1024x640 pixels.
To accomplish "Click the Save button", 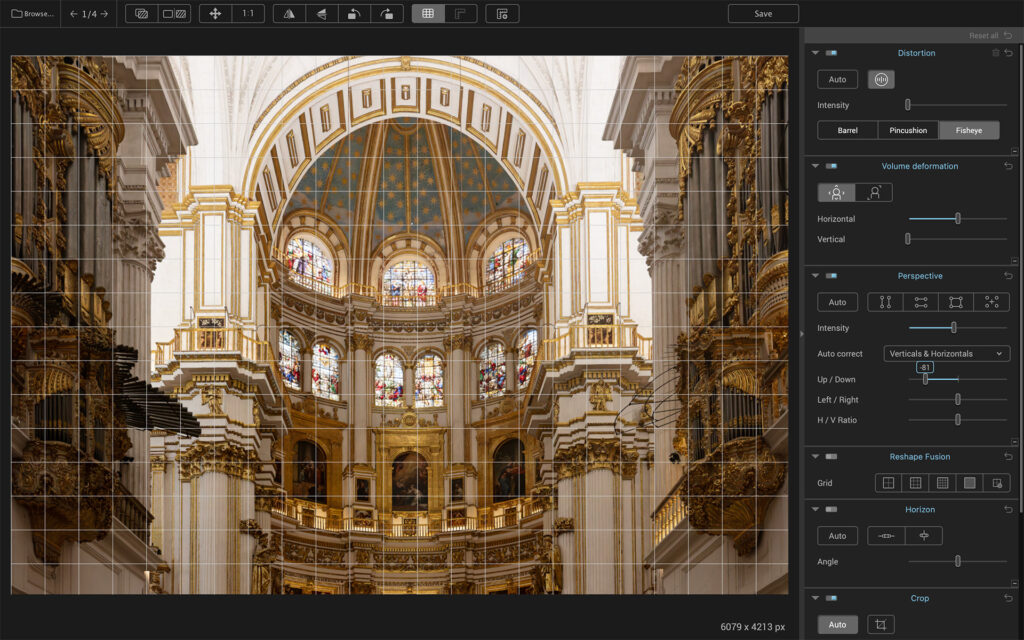I will 763,14.
